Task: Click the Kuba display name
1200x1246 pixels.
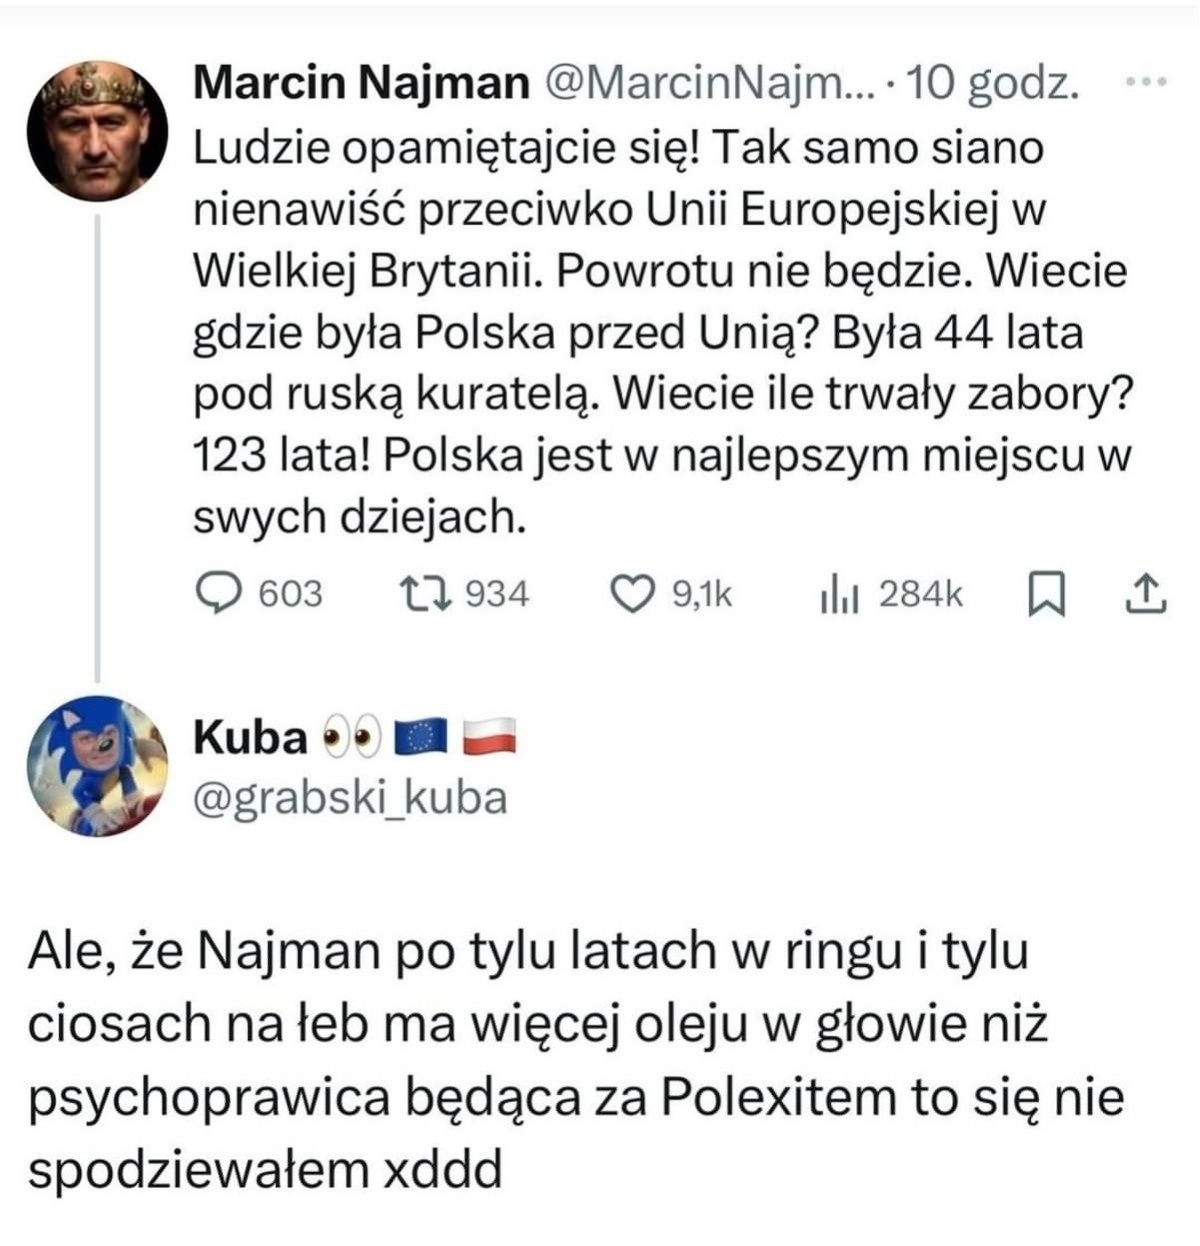Action: tap(250, 738)
